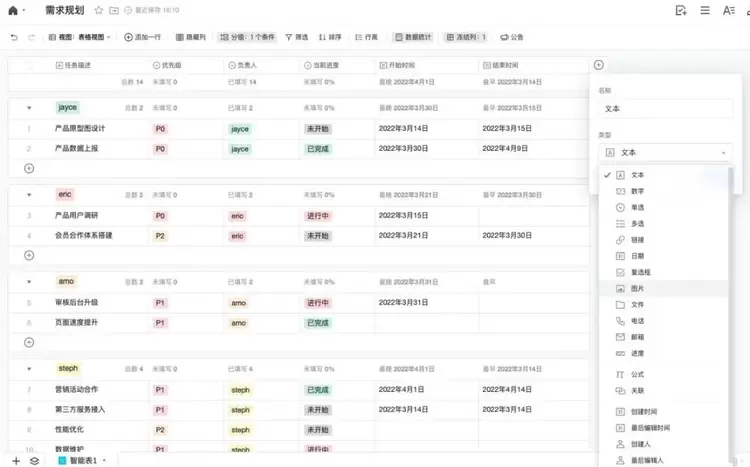Choose the 关联 relation field type
This screenshot has height=467, width=750.
[664, 391]
